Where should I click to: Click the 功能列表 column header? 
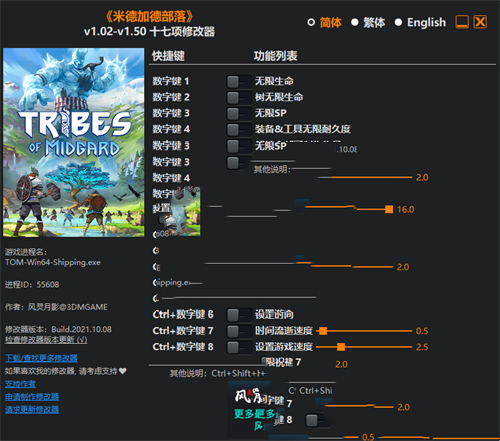[275, 56]
